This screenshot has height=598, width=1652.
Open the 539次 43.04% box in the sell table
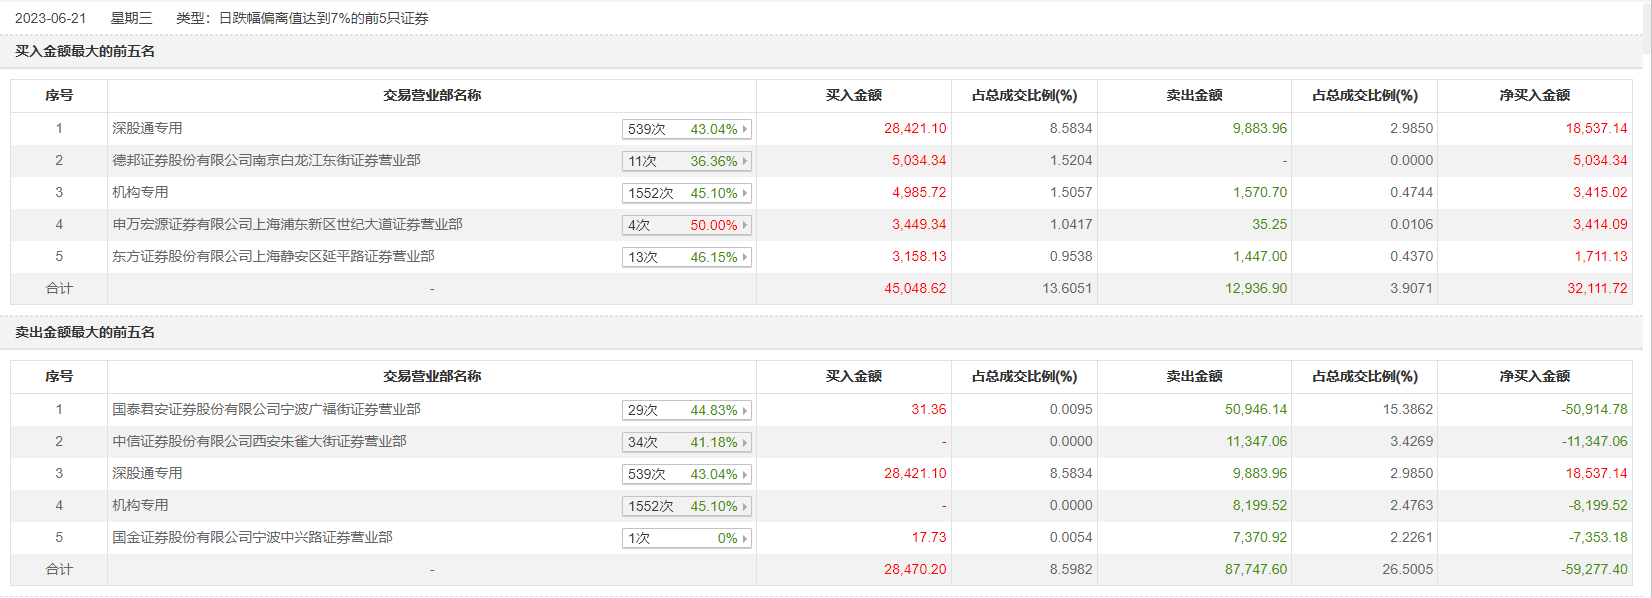click(685, 474)
